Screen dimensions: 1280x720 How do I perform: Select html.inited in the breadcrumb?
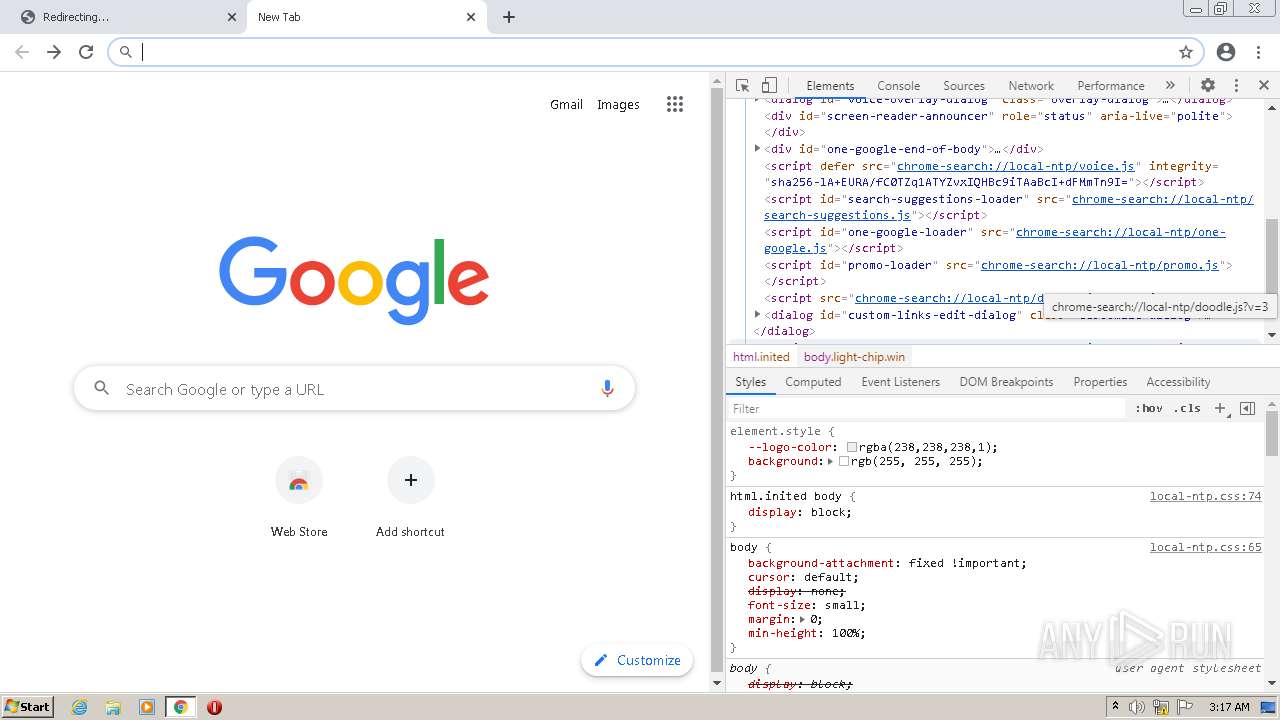point(761,357)
